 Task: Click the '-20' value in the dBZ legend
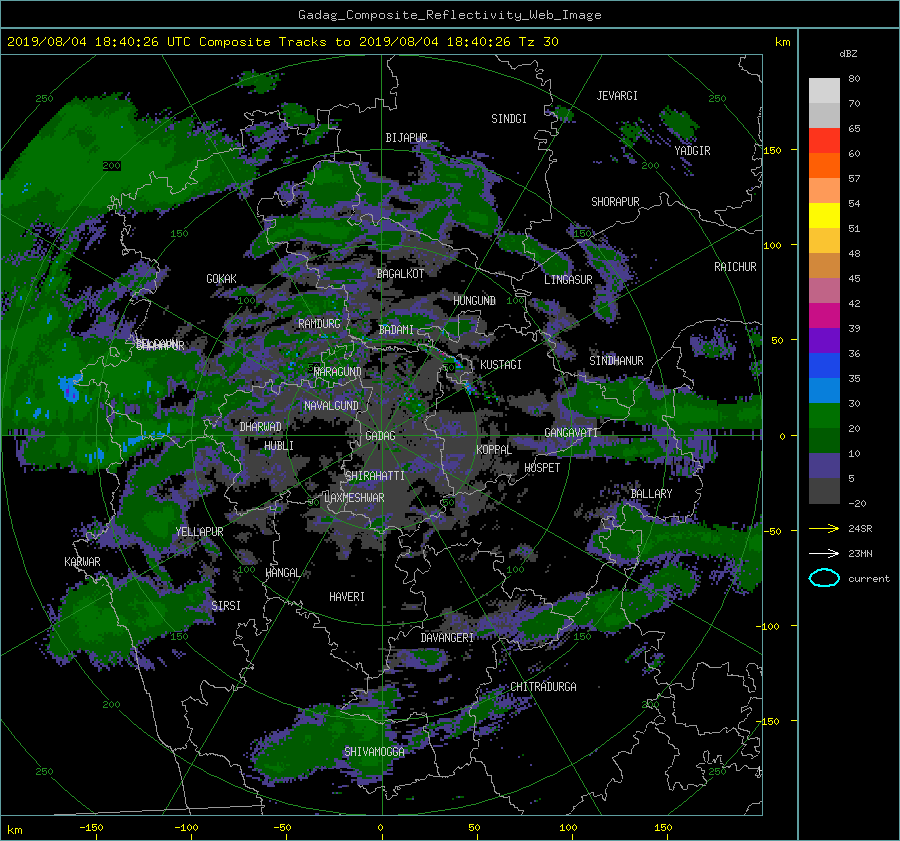(x=857, y=503)
